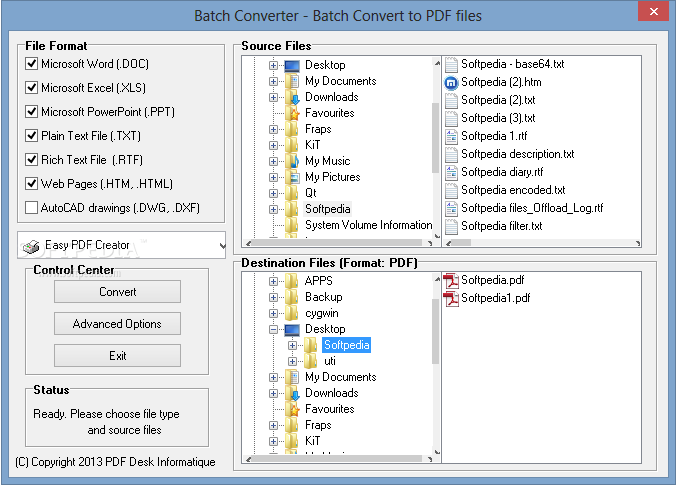Image resolution: width=676 pixels, height=485 pixels.
Task: Click Favourites star icon in Source tree
Action: click(x=292, y=113)
